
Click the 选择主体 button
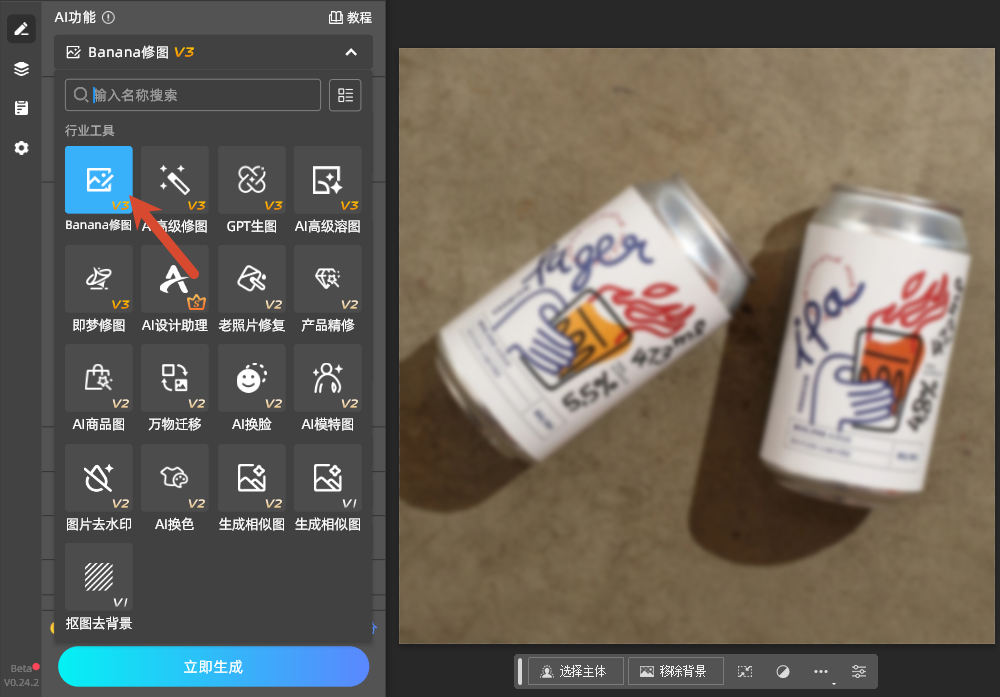point(576,671)
